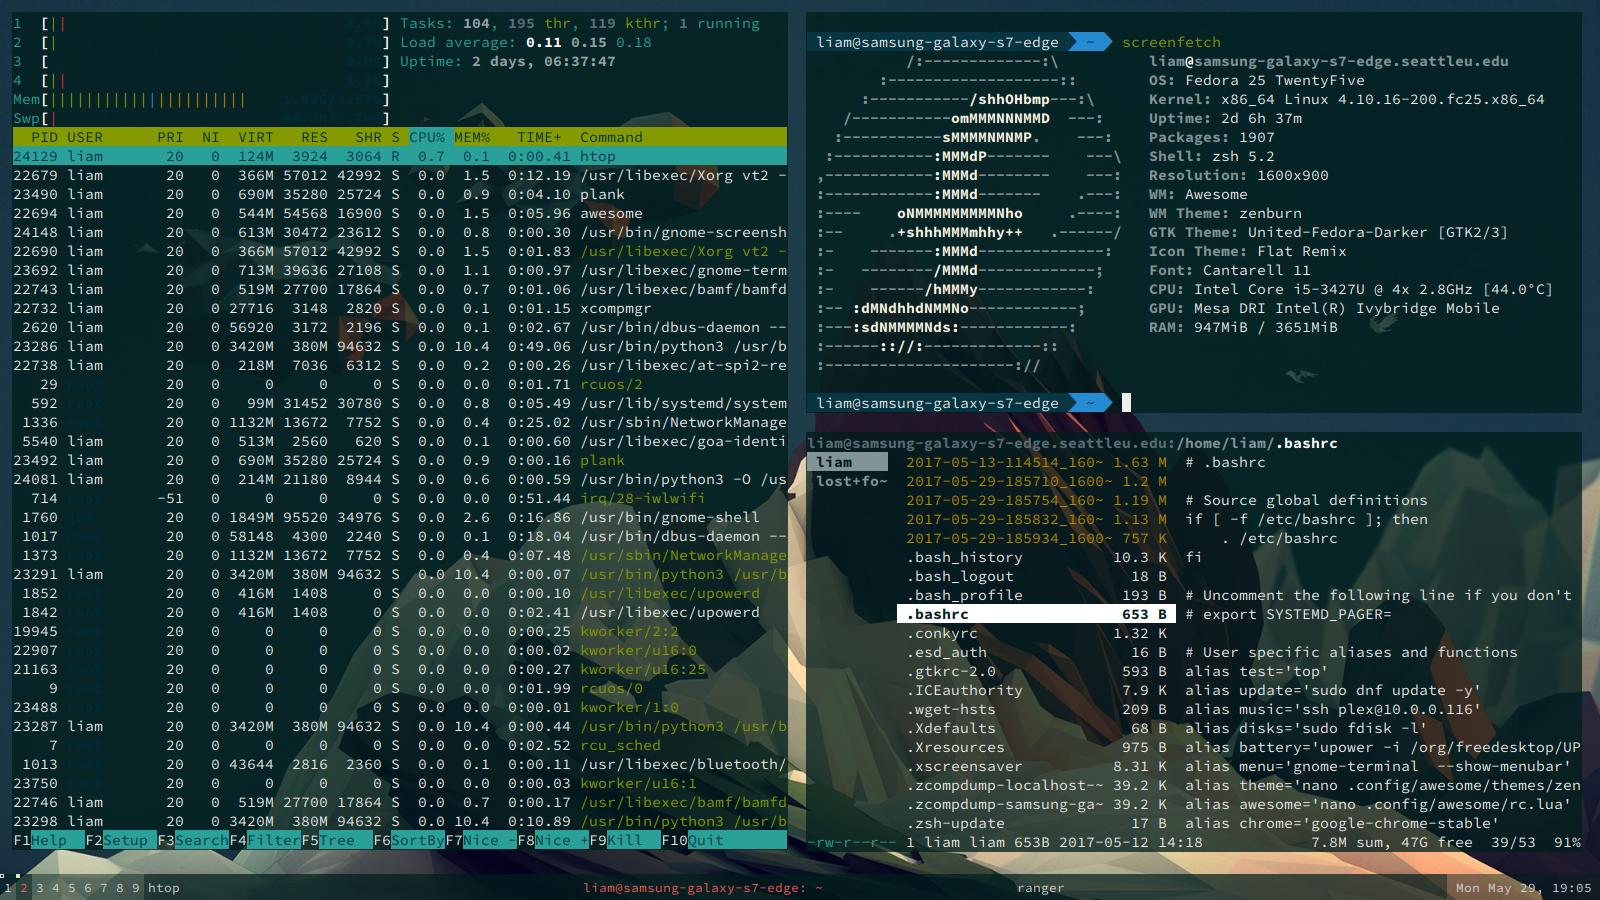Click F3 Search in htop footer

200,840
